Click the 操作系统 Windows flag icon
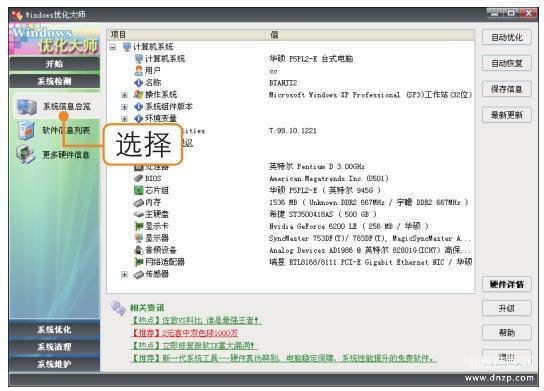Image resolution: width=544 pixels, height=391 pixels. coord(139,94)
